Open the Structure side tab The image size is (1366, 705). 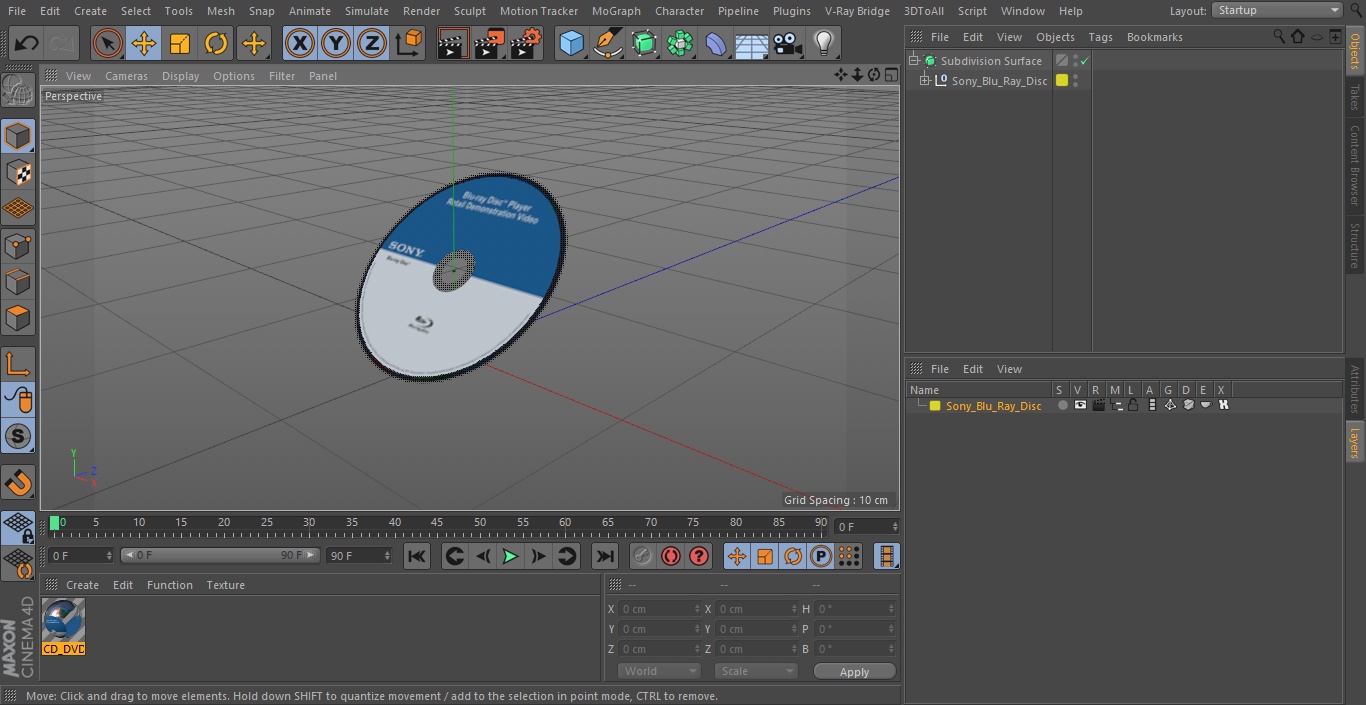1355,245
